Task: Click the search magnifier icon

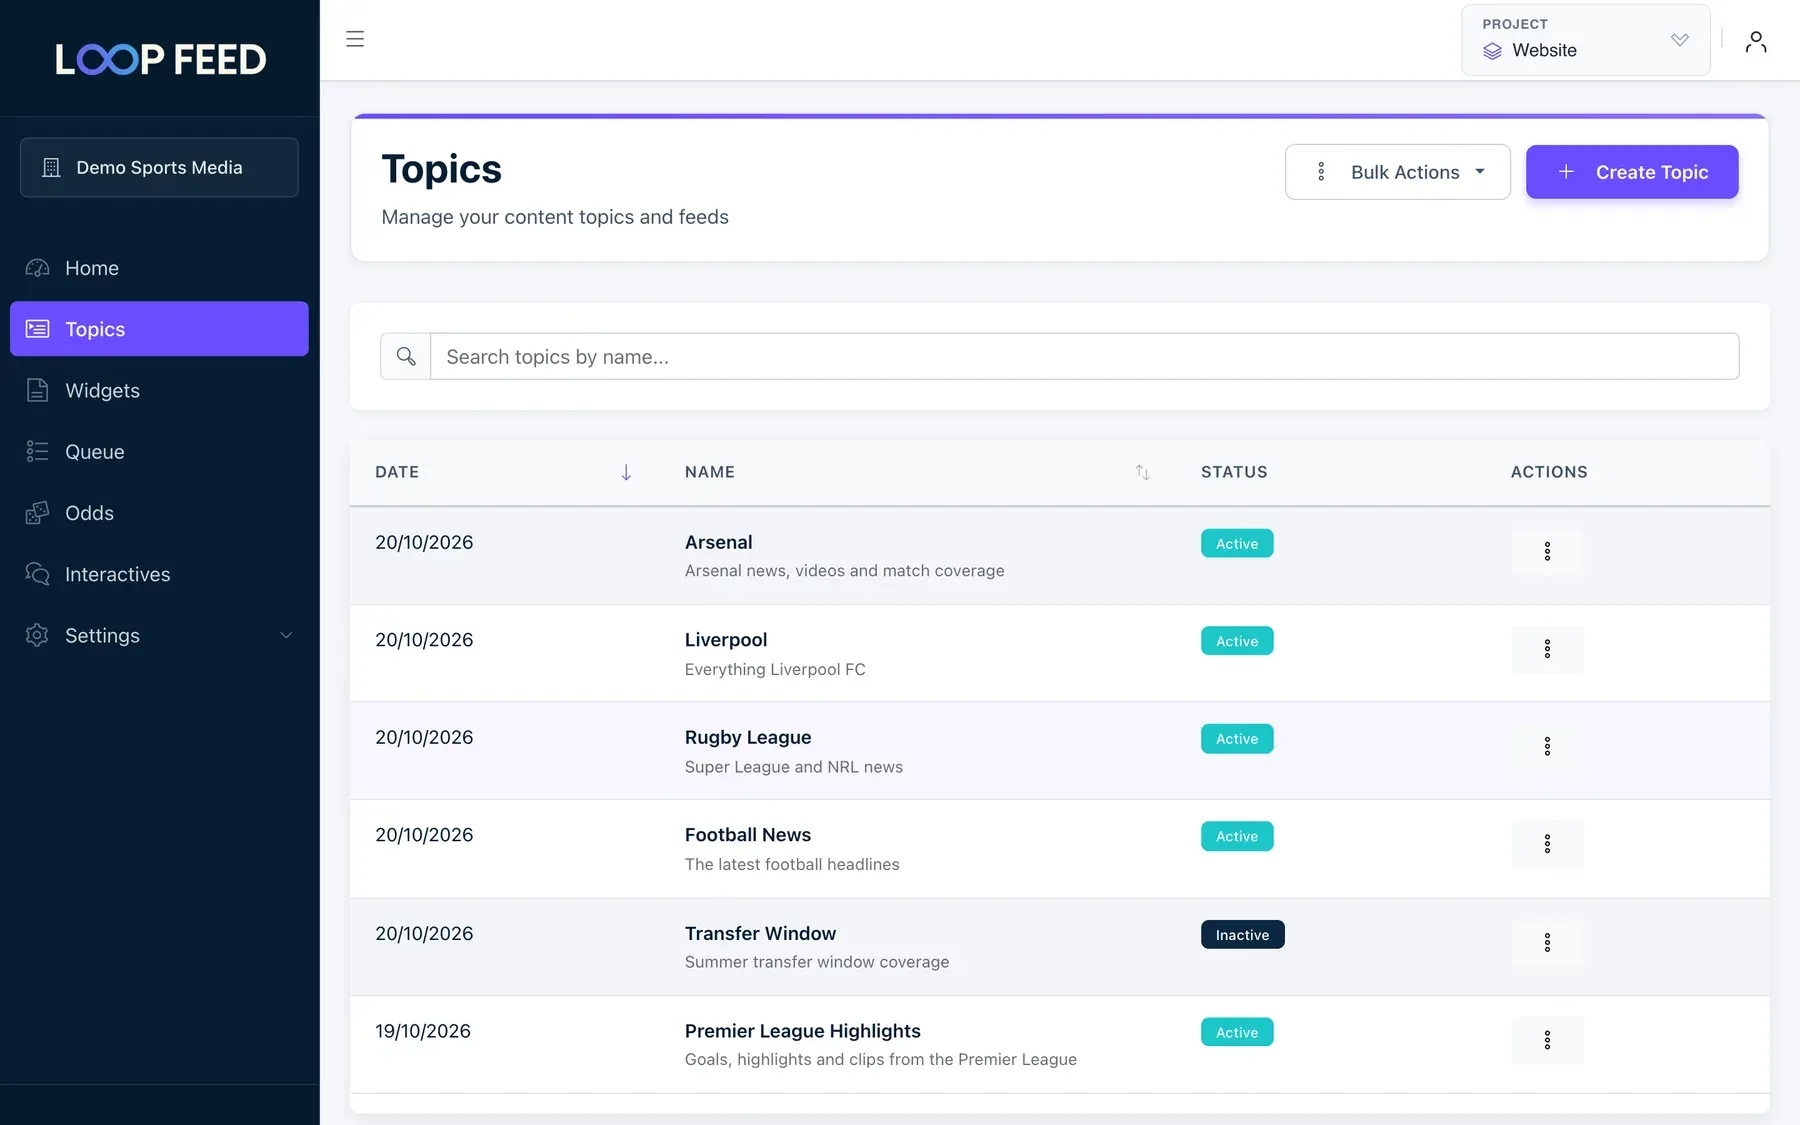Action: (x=406, y=356)
